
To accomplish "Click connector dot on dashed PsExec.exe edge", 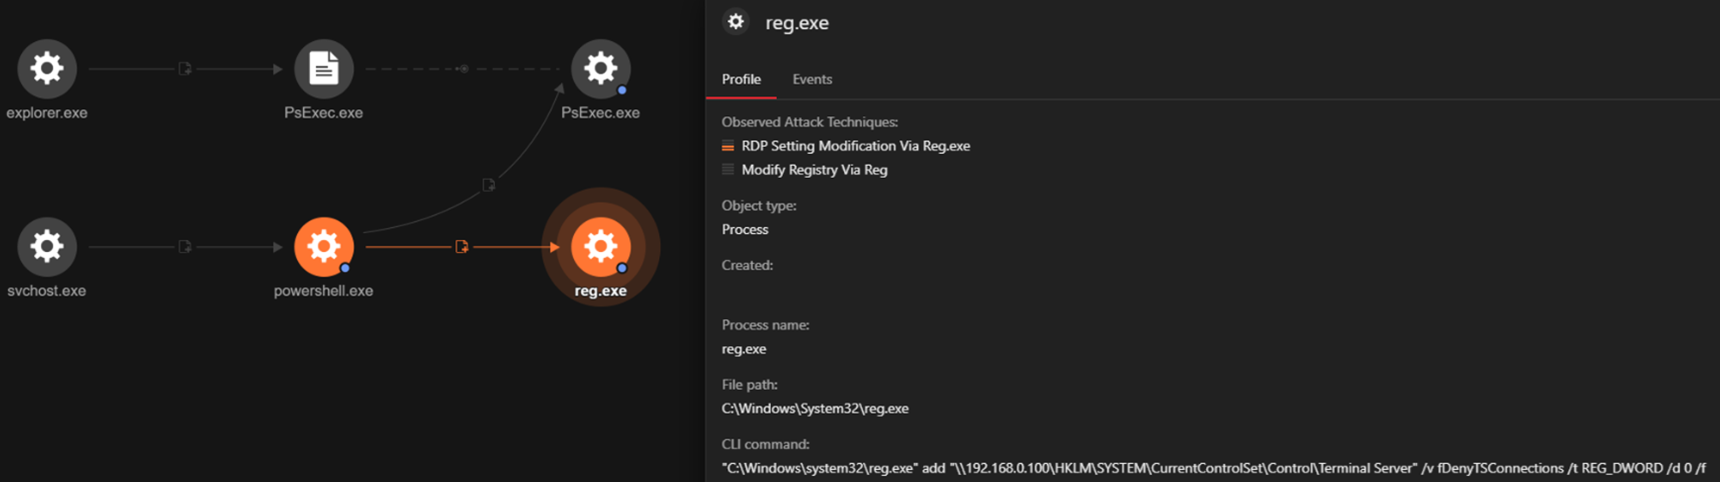I will coord(462,69).
